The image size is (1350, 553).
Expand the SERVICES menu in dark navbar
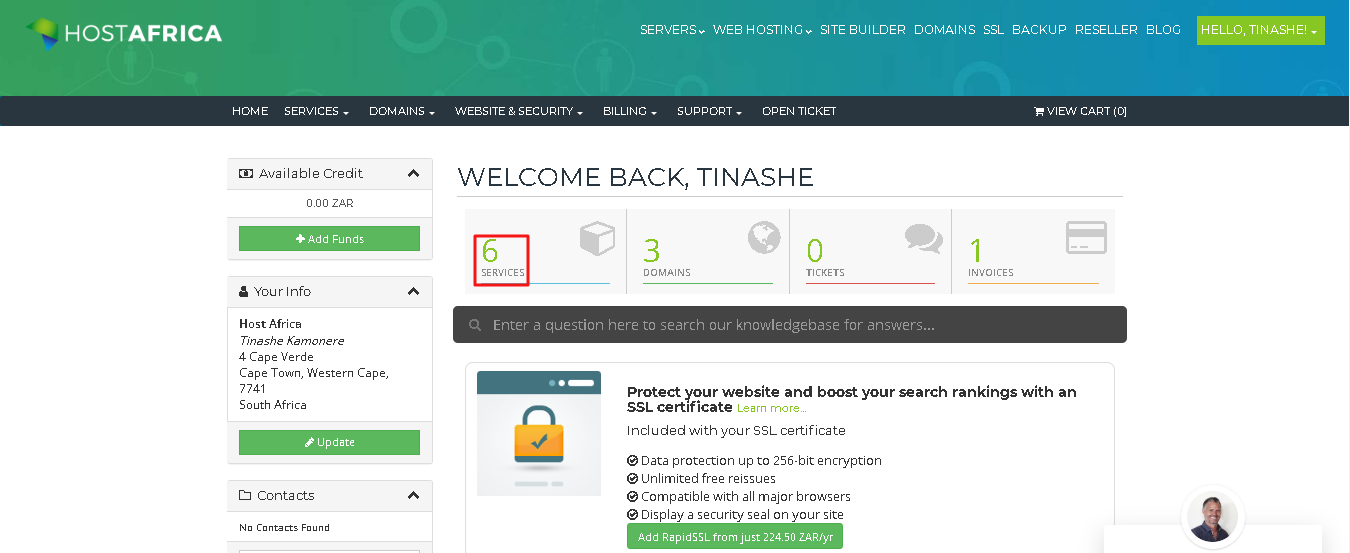click(x=316, y=111)
